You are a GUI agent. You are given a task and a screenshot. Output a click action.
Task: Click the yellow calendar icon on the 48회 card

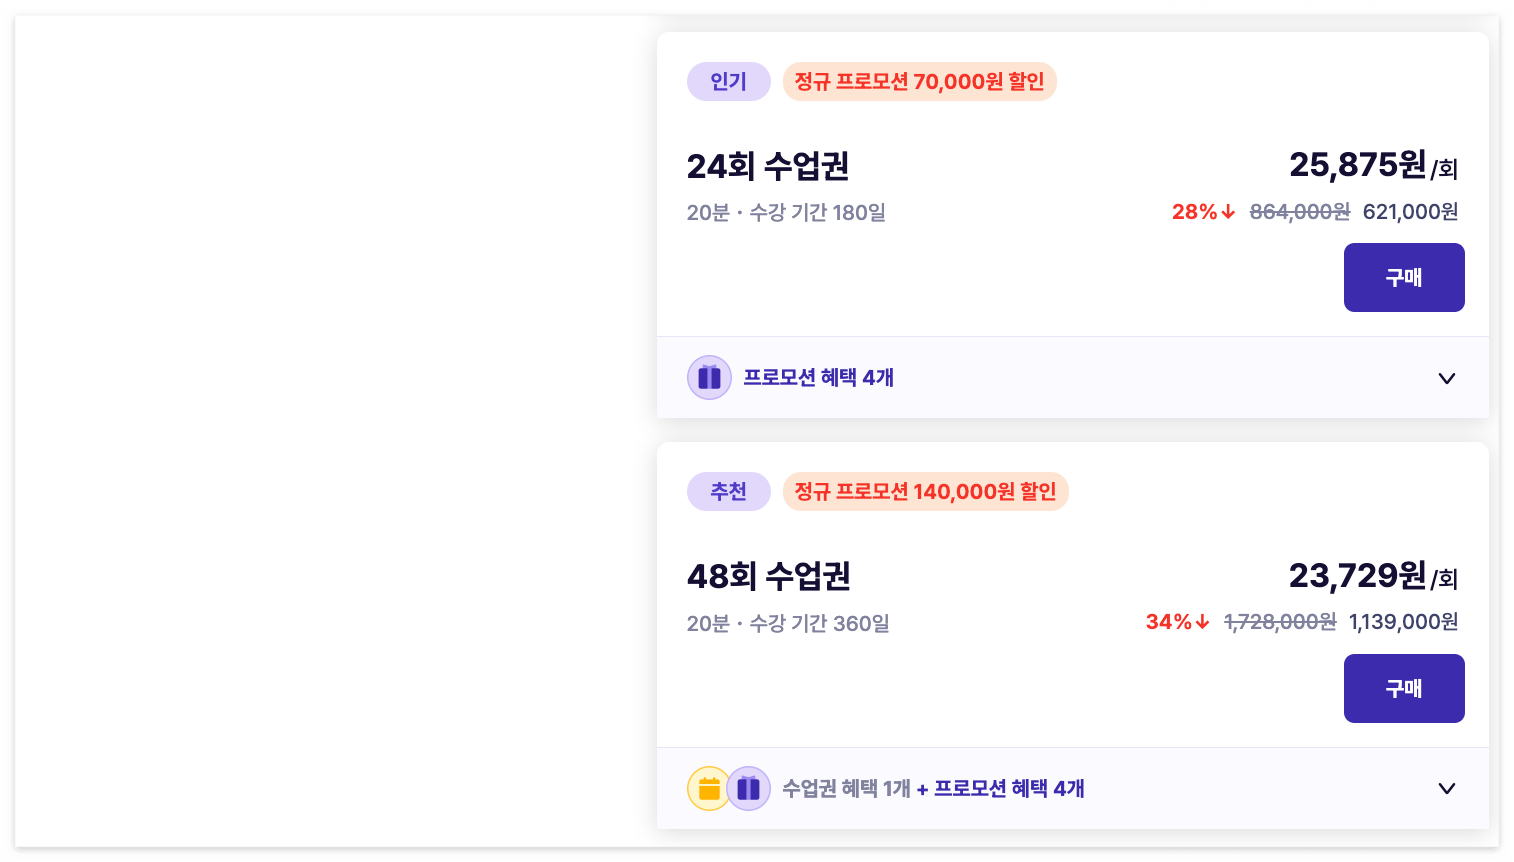709,788
